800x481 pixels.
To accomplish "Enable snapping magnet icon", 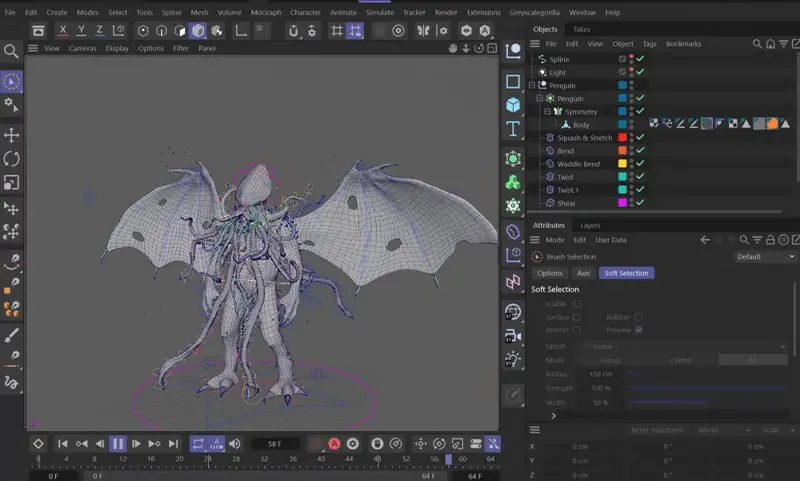I will click(x=293, y=31).
